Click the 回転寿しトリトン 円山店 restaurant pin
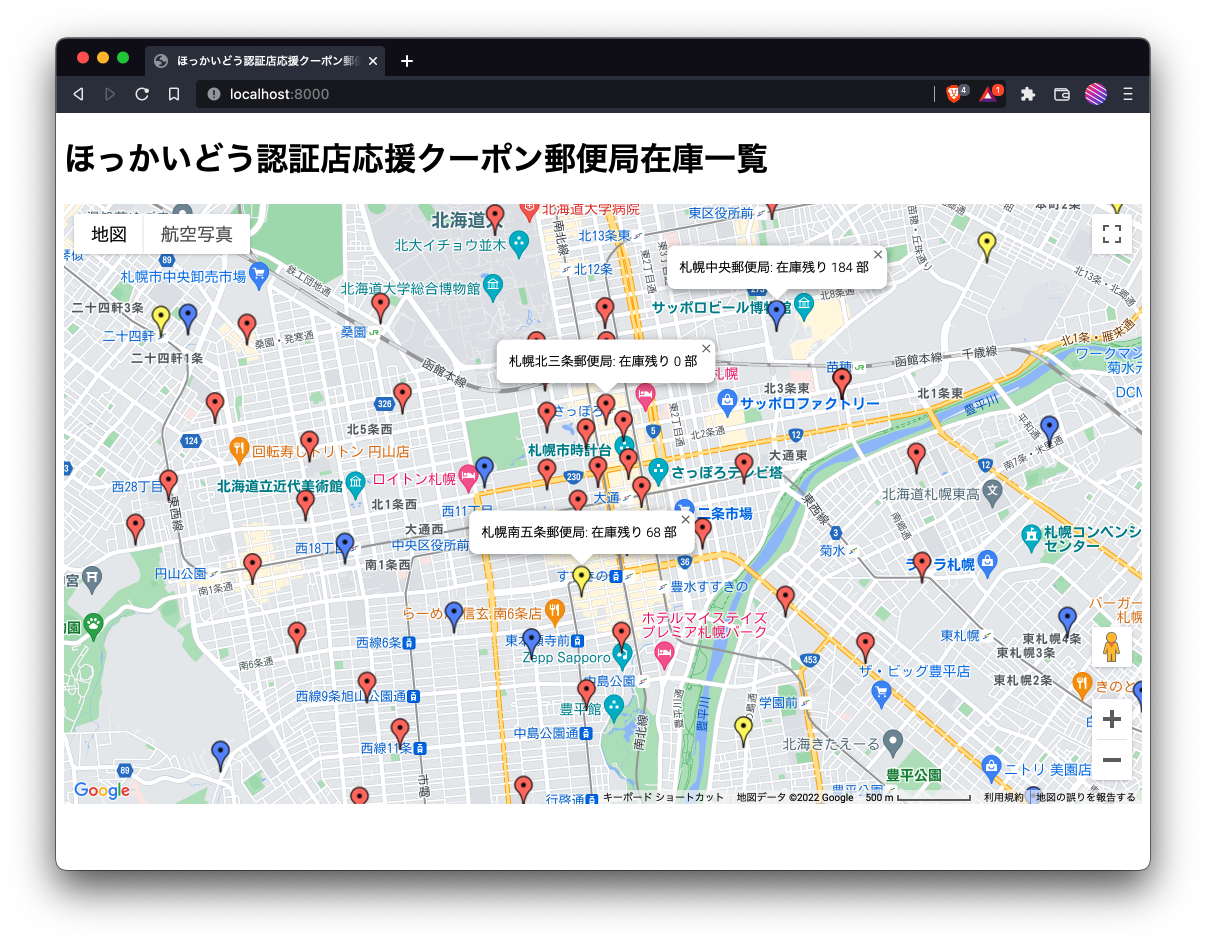 239,451
